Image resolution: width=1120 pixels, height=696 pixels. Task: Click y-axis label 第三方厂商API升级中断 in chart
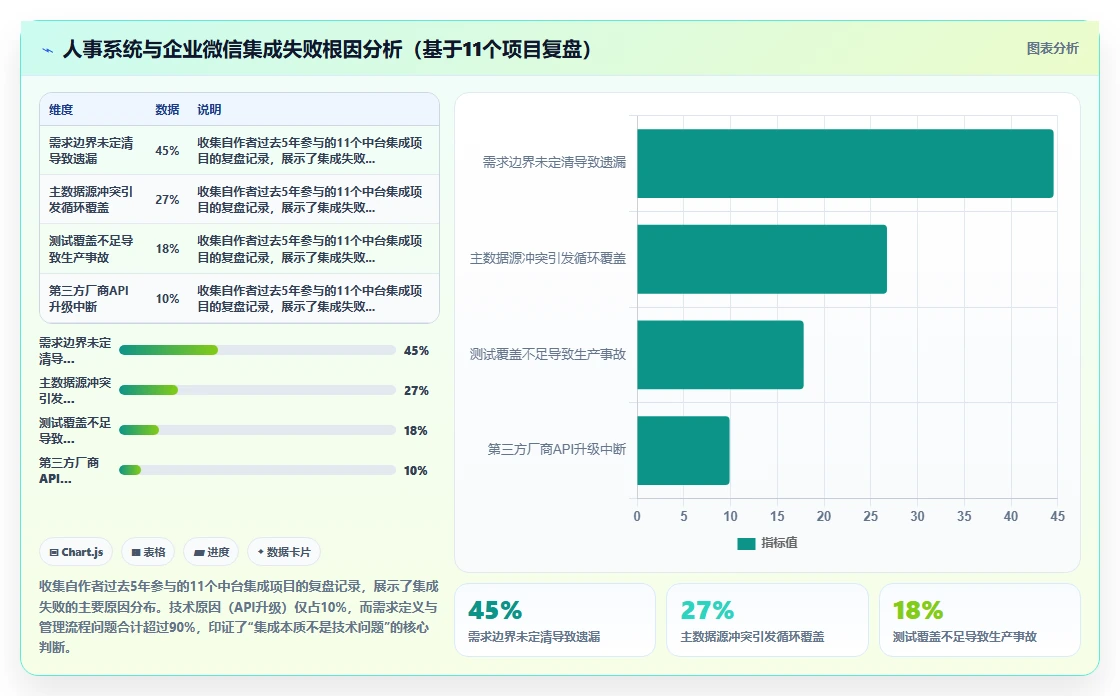(x=556, y=449)
